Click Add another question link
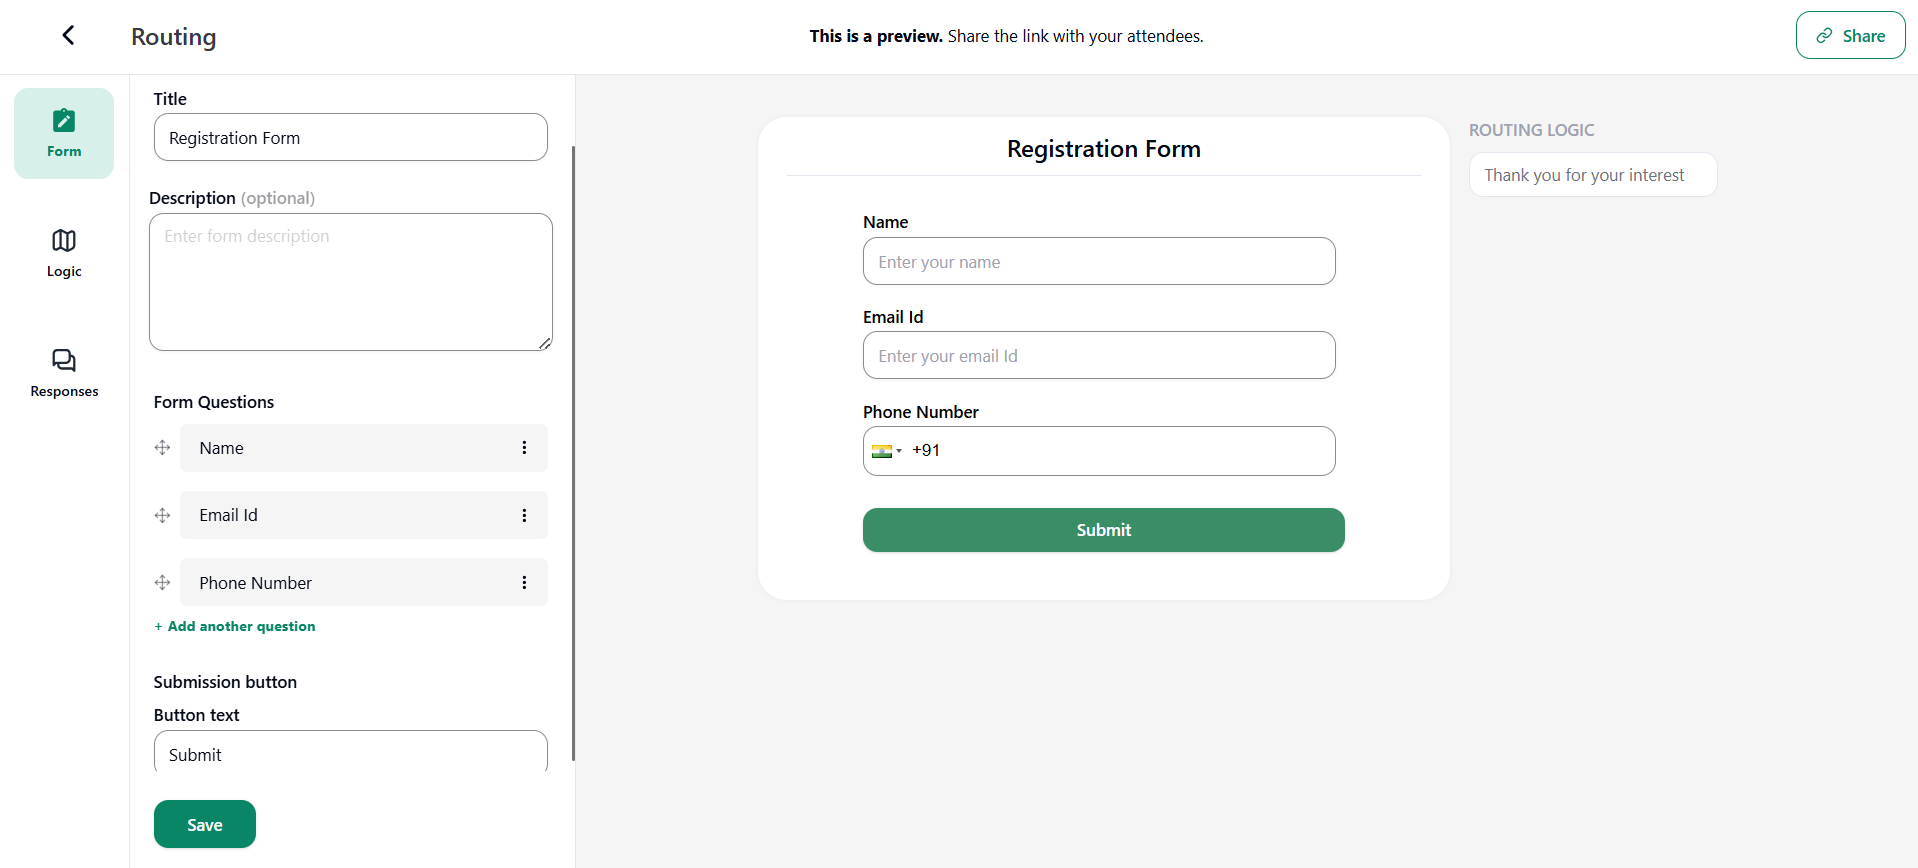This screenshot has height=868, width=1918. tap(236, 626)
